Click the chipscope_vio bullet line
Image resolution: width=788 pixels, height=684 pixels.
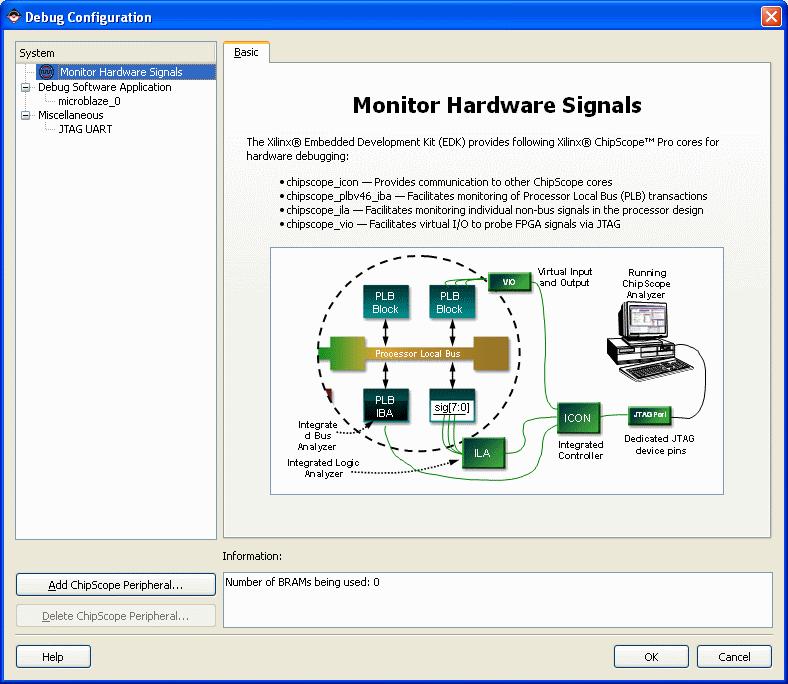pyautogui.click(x=450, y=224)
